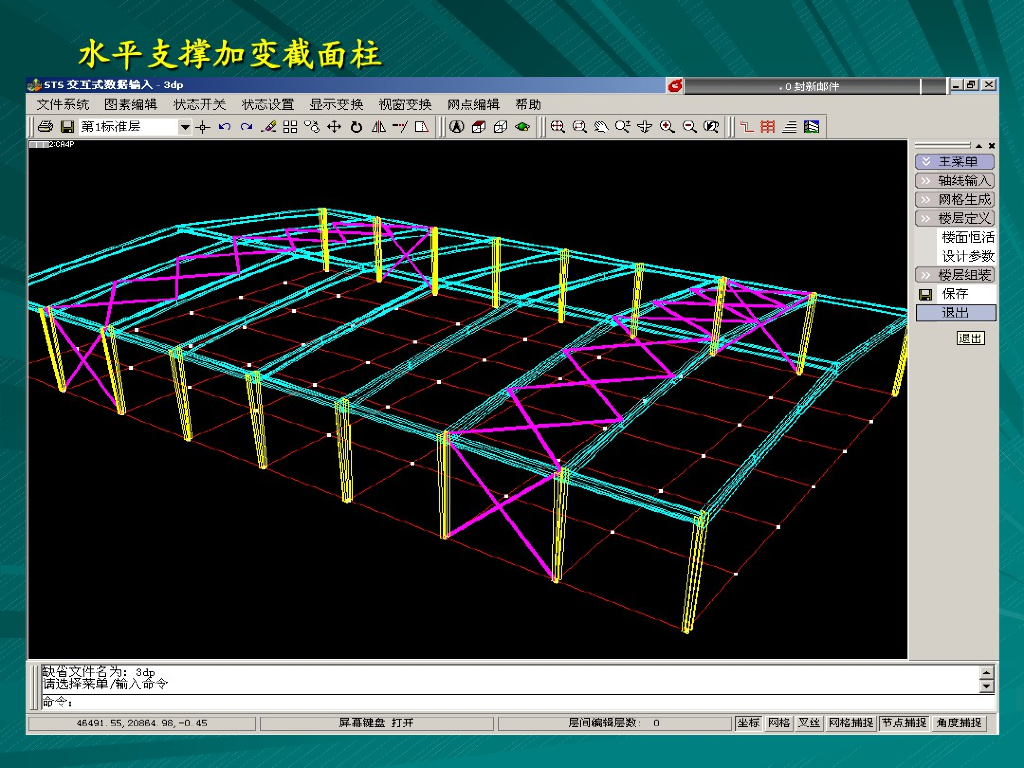Expand the 轴线输入 menu section
The width and height of the screenshot is (1024, 768).
point(955,181)
